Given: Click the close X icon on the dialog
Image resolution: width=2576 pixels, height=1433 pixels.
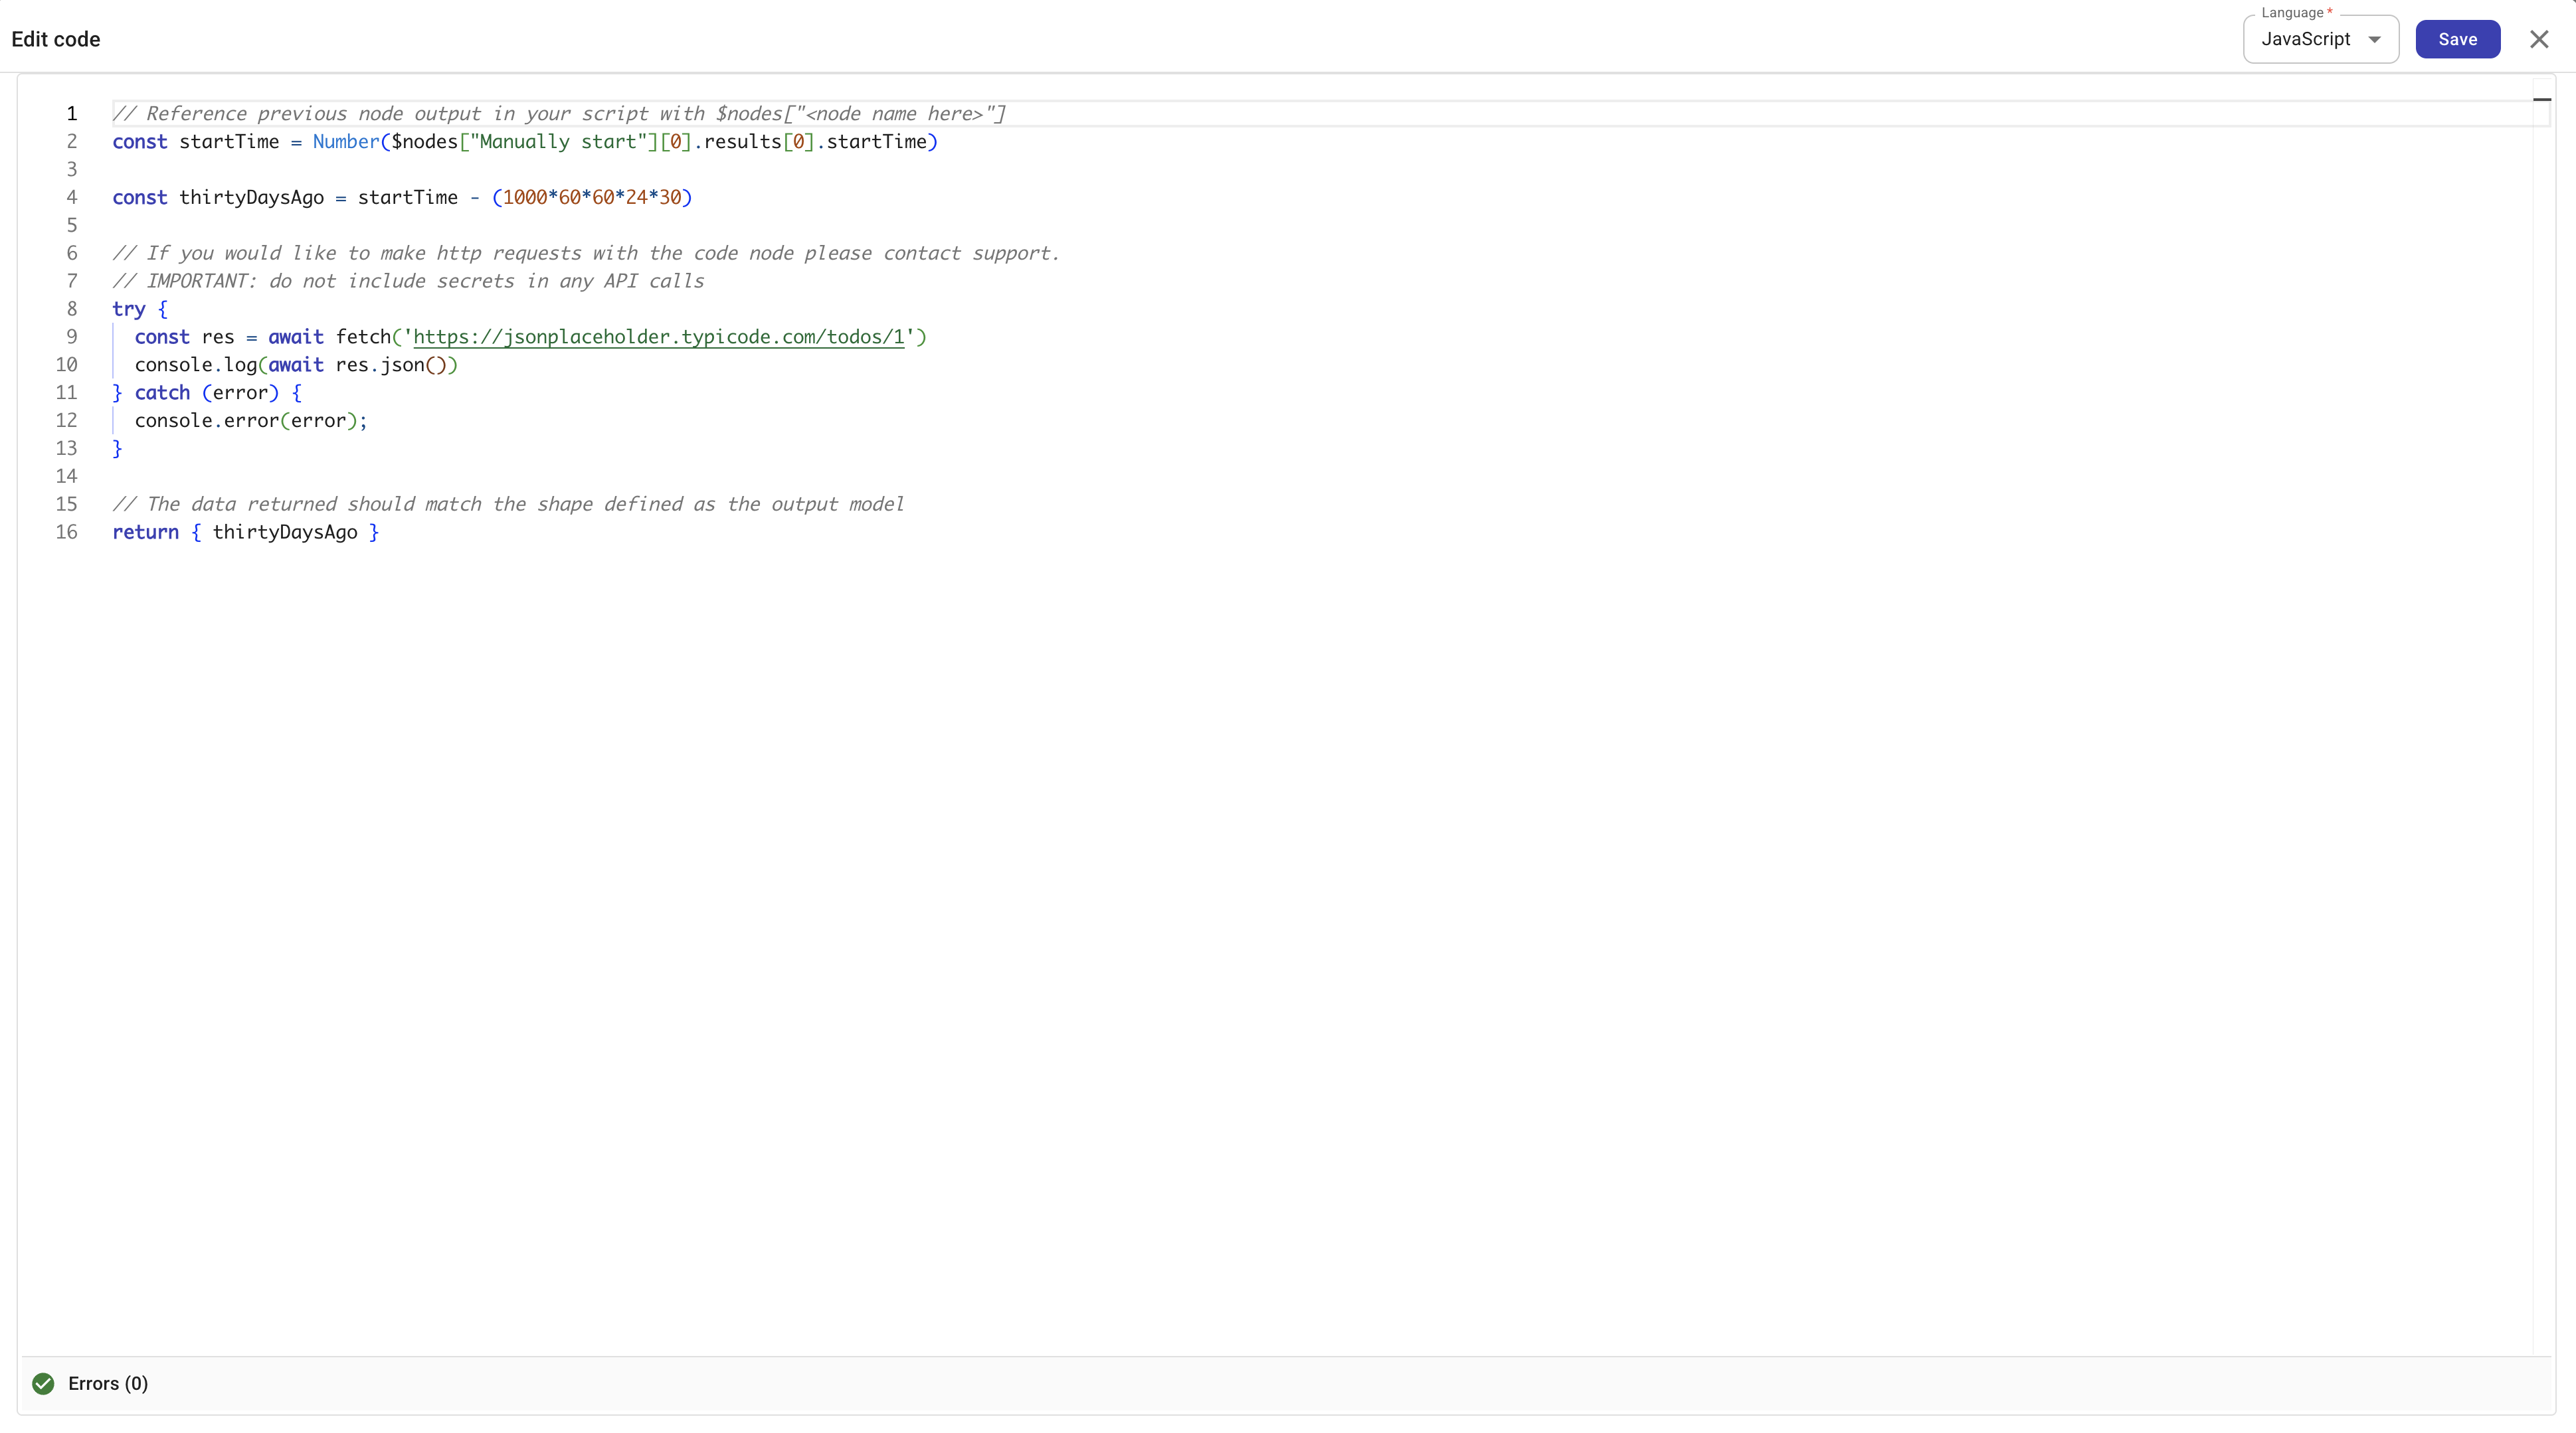Looking at the screenshot, I should 2539,39.
